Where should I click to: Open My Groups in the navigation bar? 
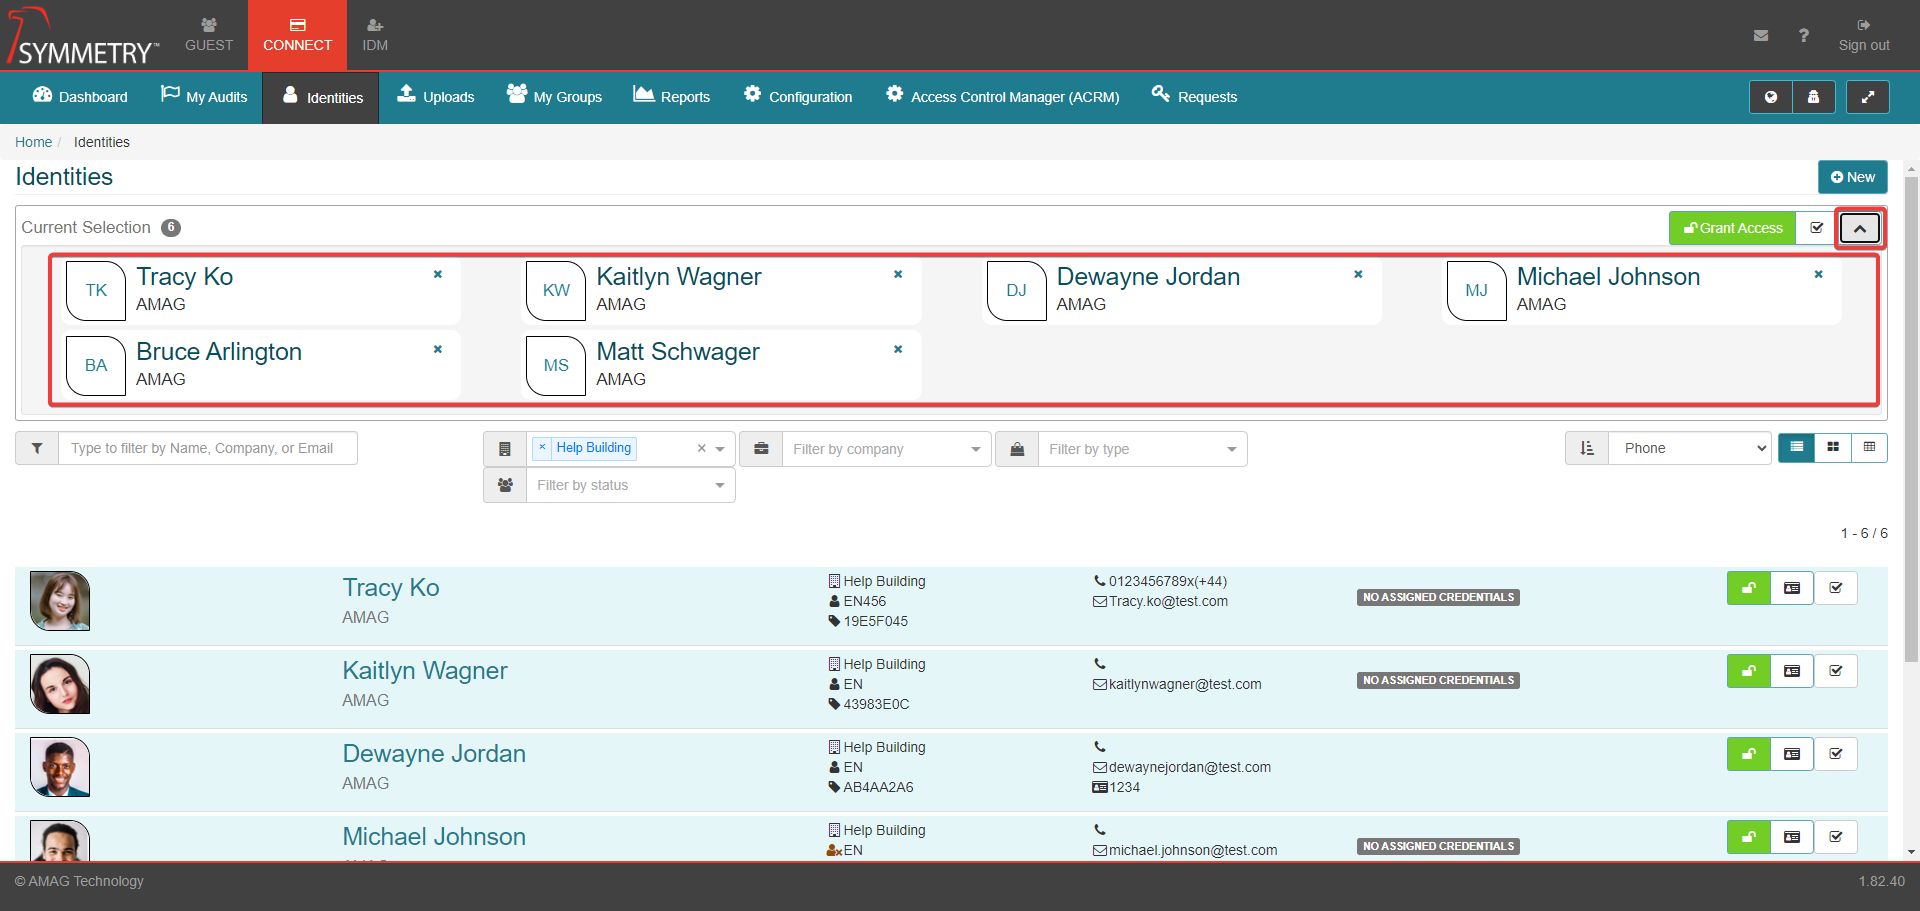554,97
